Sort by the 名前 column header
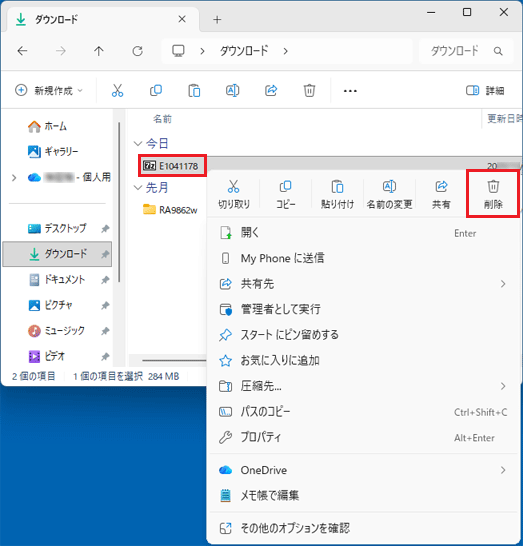Viewport: 523px width, 546px height. click(162, 119)
